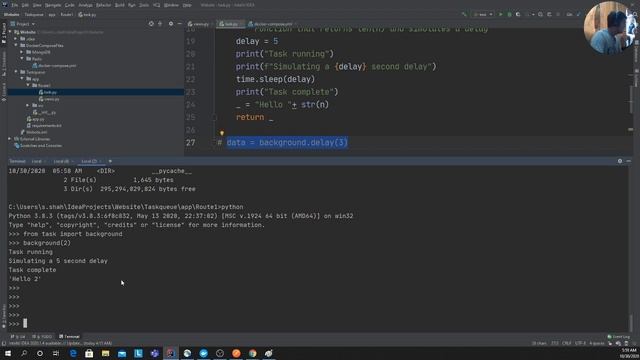Click Run with Coverage icon
The image size is (640, 360).
click(518, 14)
